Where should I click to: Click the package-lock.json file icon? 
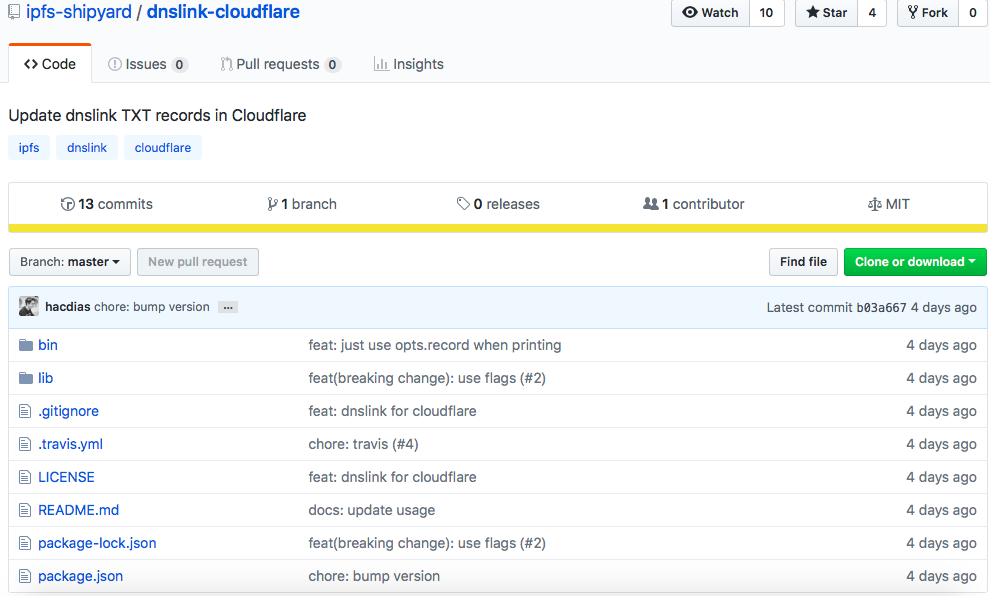coord(25,543)
